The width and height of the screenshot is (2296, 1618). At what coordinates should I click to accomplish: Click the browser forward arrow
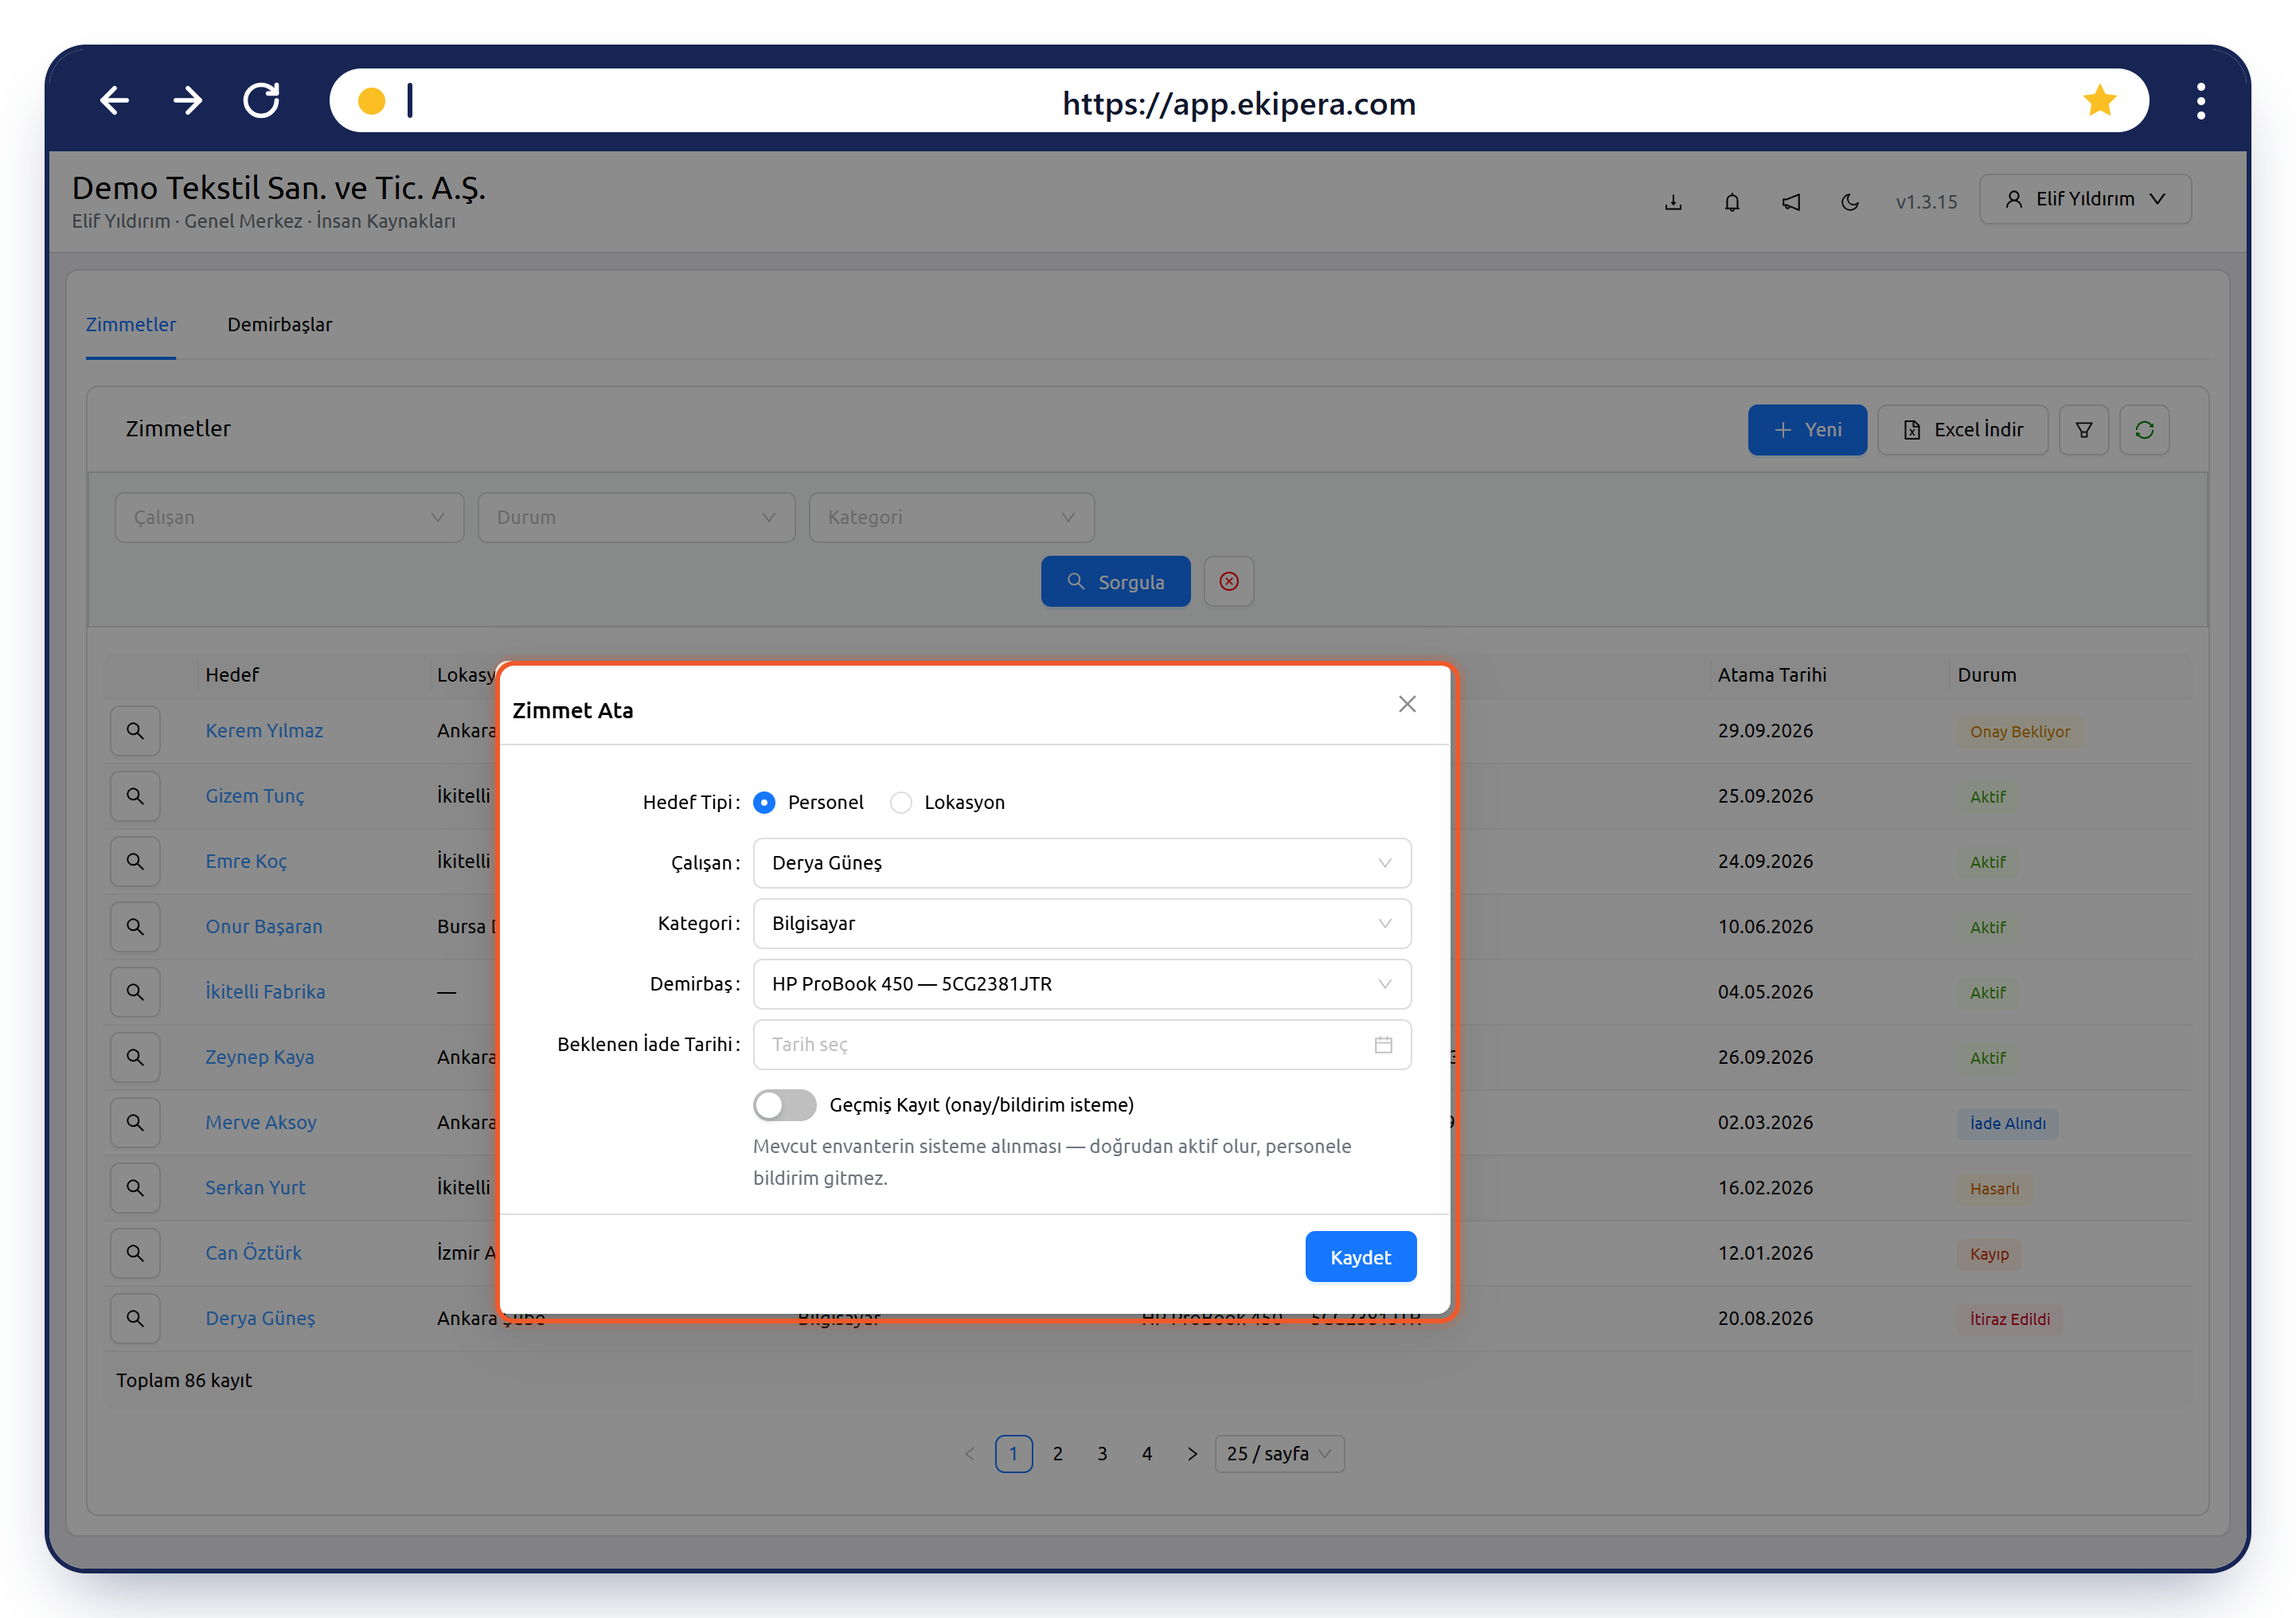[x=188, y=101]
